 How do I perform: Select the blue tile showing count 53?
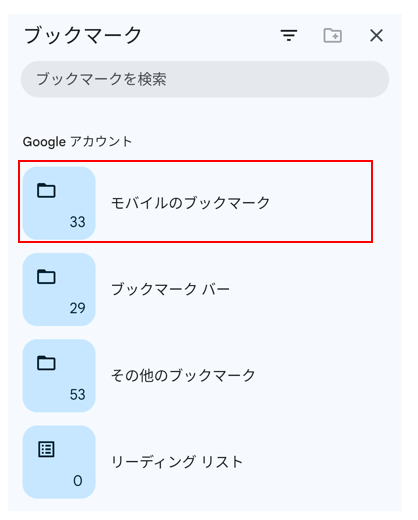tap(59, 376)
